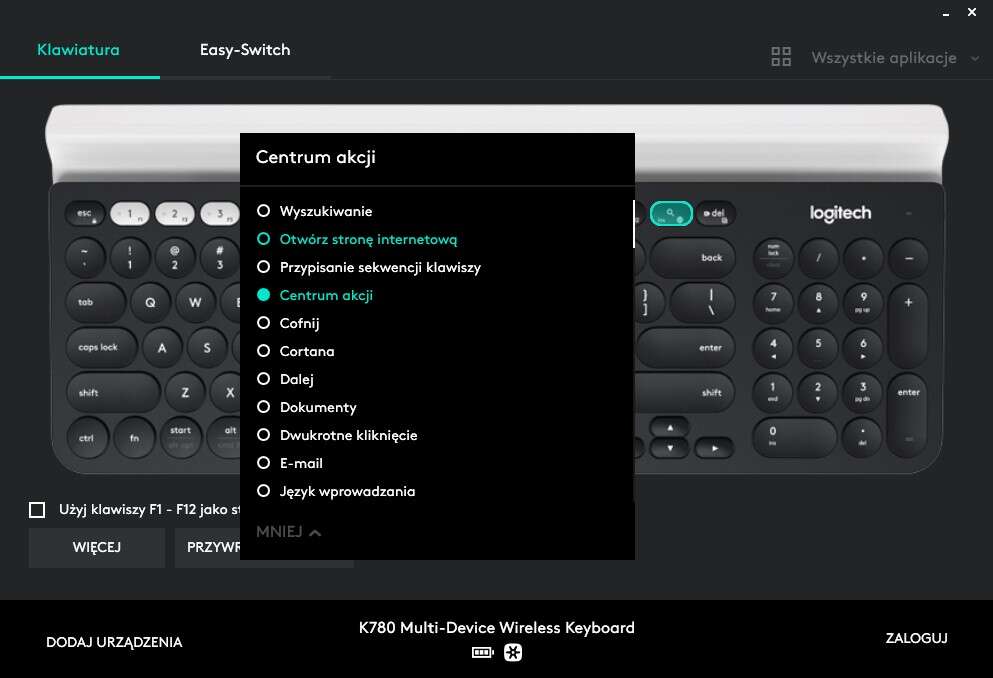Select the highlighted search key on the keyboard
The image size is (993, 678).
point(671,213)
